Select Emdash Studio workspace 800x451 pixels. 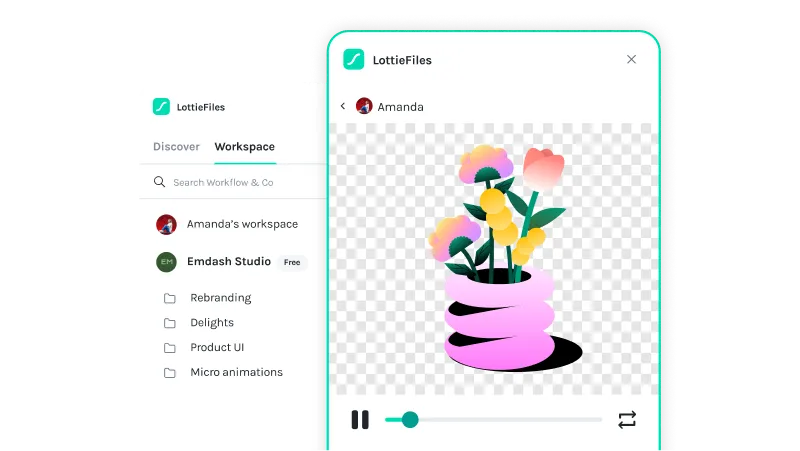click(230, 262)
